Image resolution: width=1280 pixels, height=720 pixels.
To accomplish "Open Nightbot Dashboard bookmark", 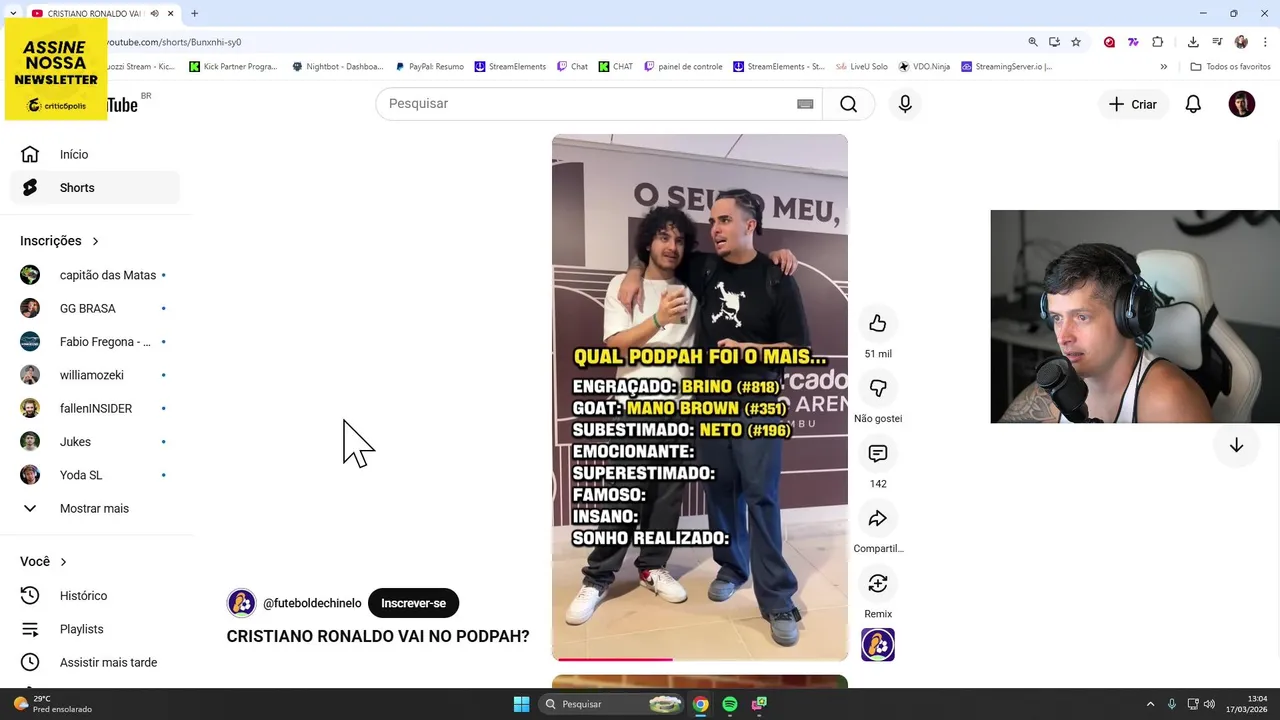I will (338, 67).
